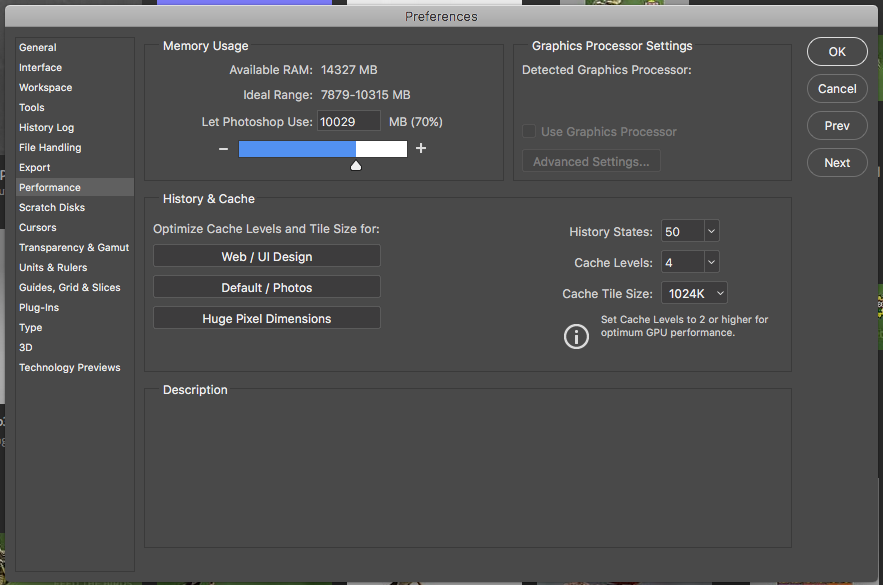Open History Log preferences
Viewport: 883px width, 585px height.
75,127
